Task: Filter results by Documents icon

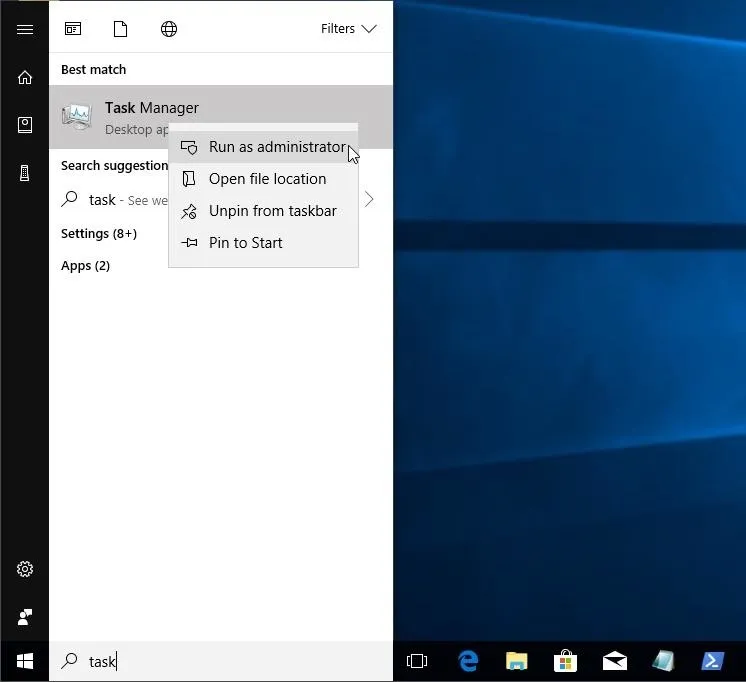Action: tap(120, 29)
